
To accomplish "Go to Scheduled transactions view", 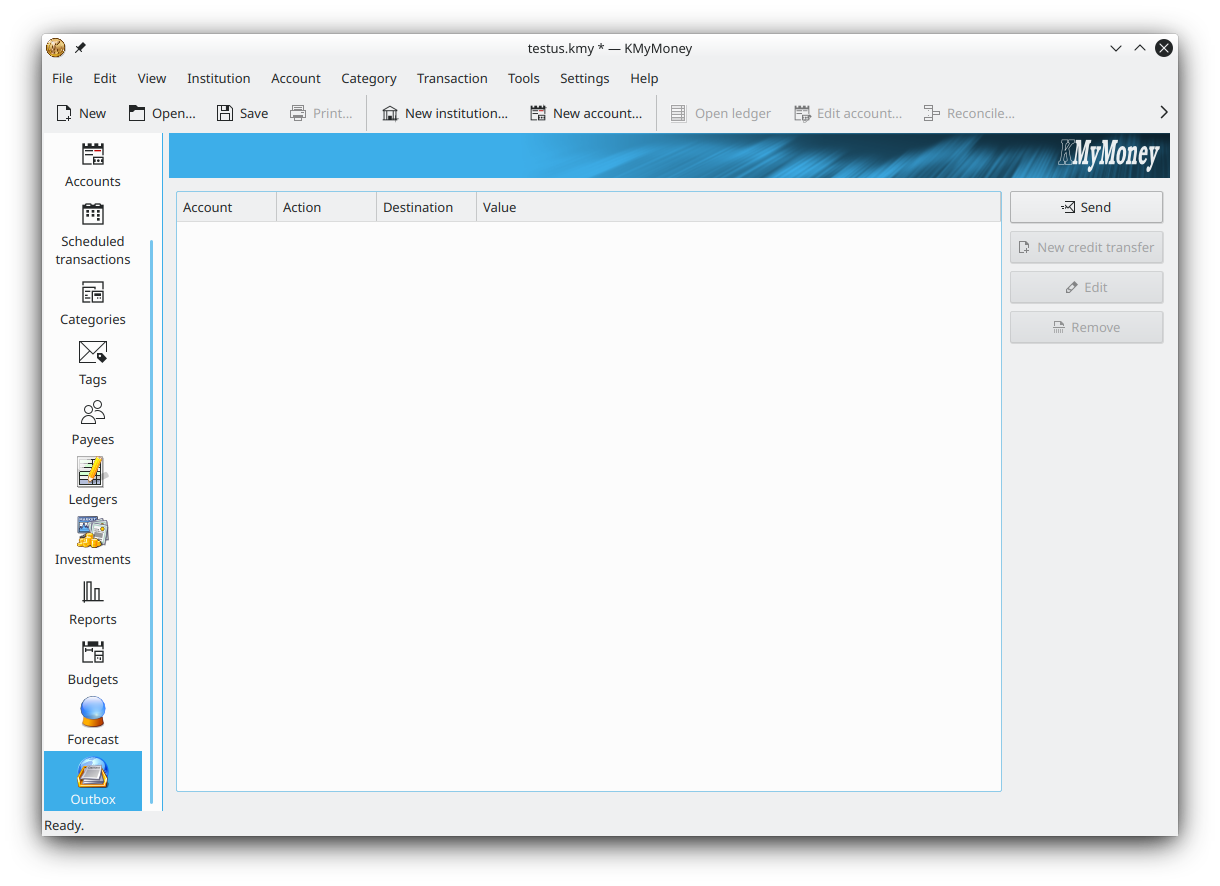I will [93, 215].
